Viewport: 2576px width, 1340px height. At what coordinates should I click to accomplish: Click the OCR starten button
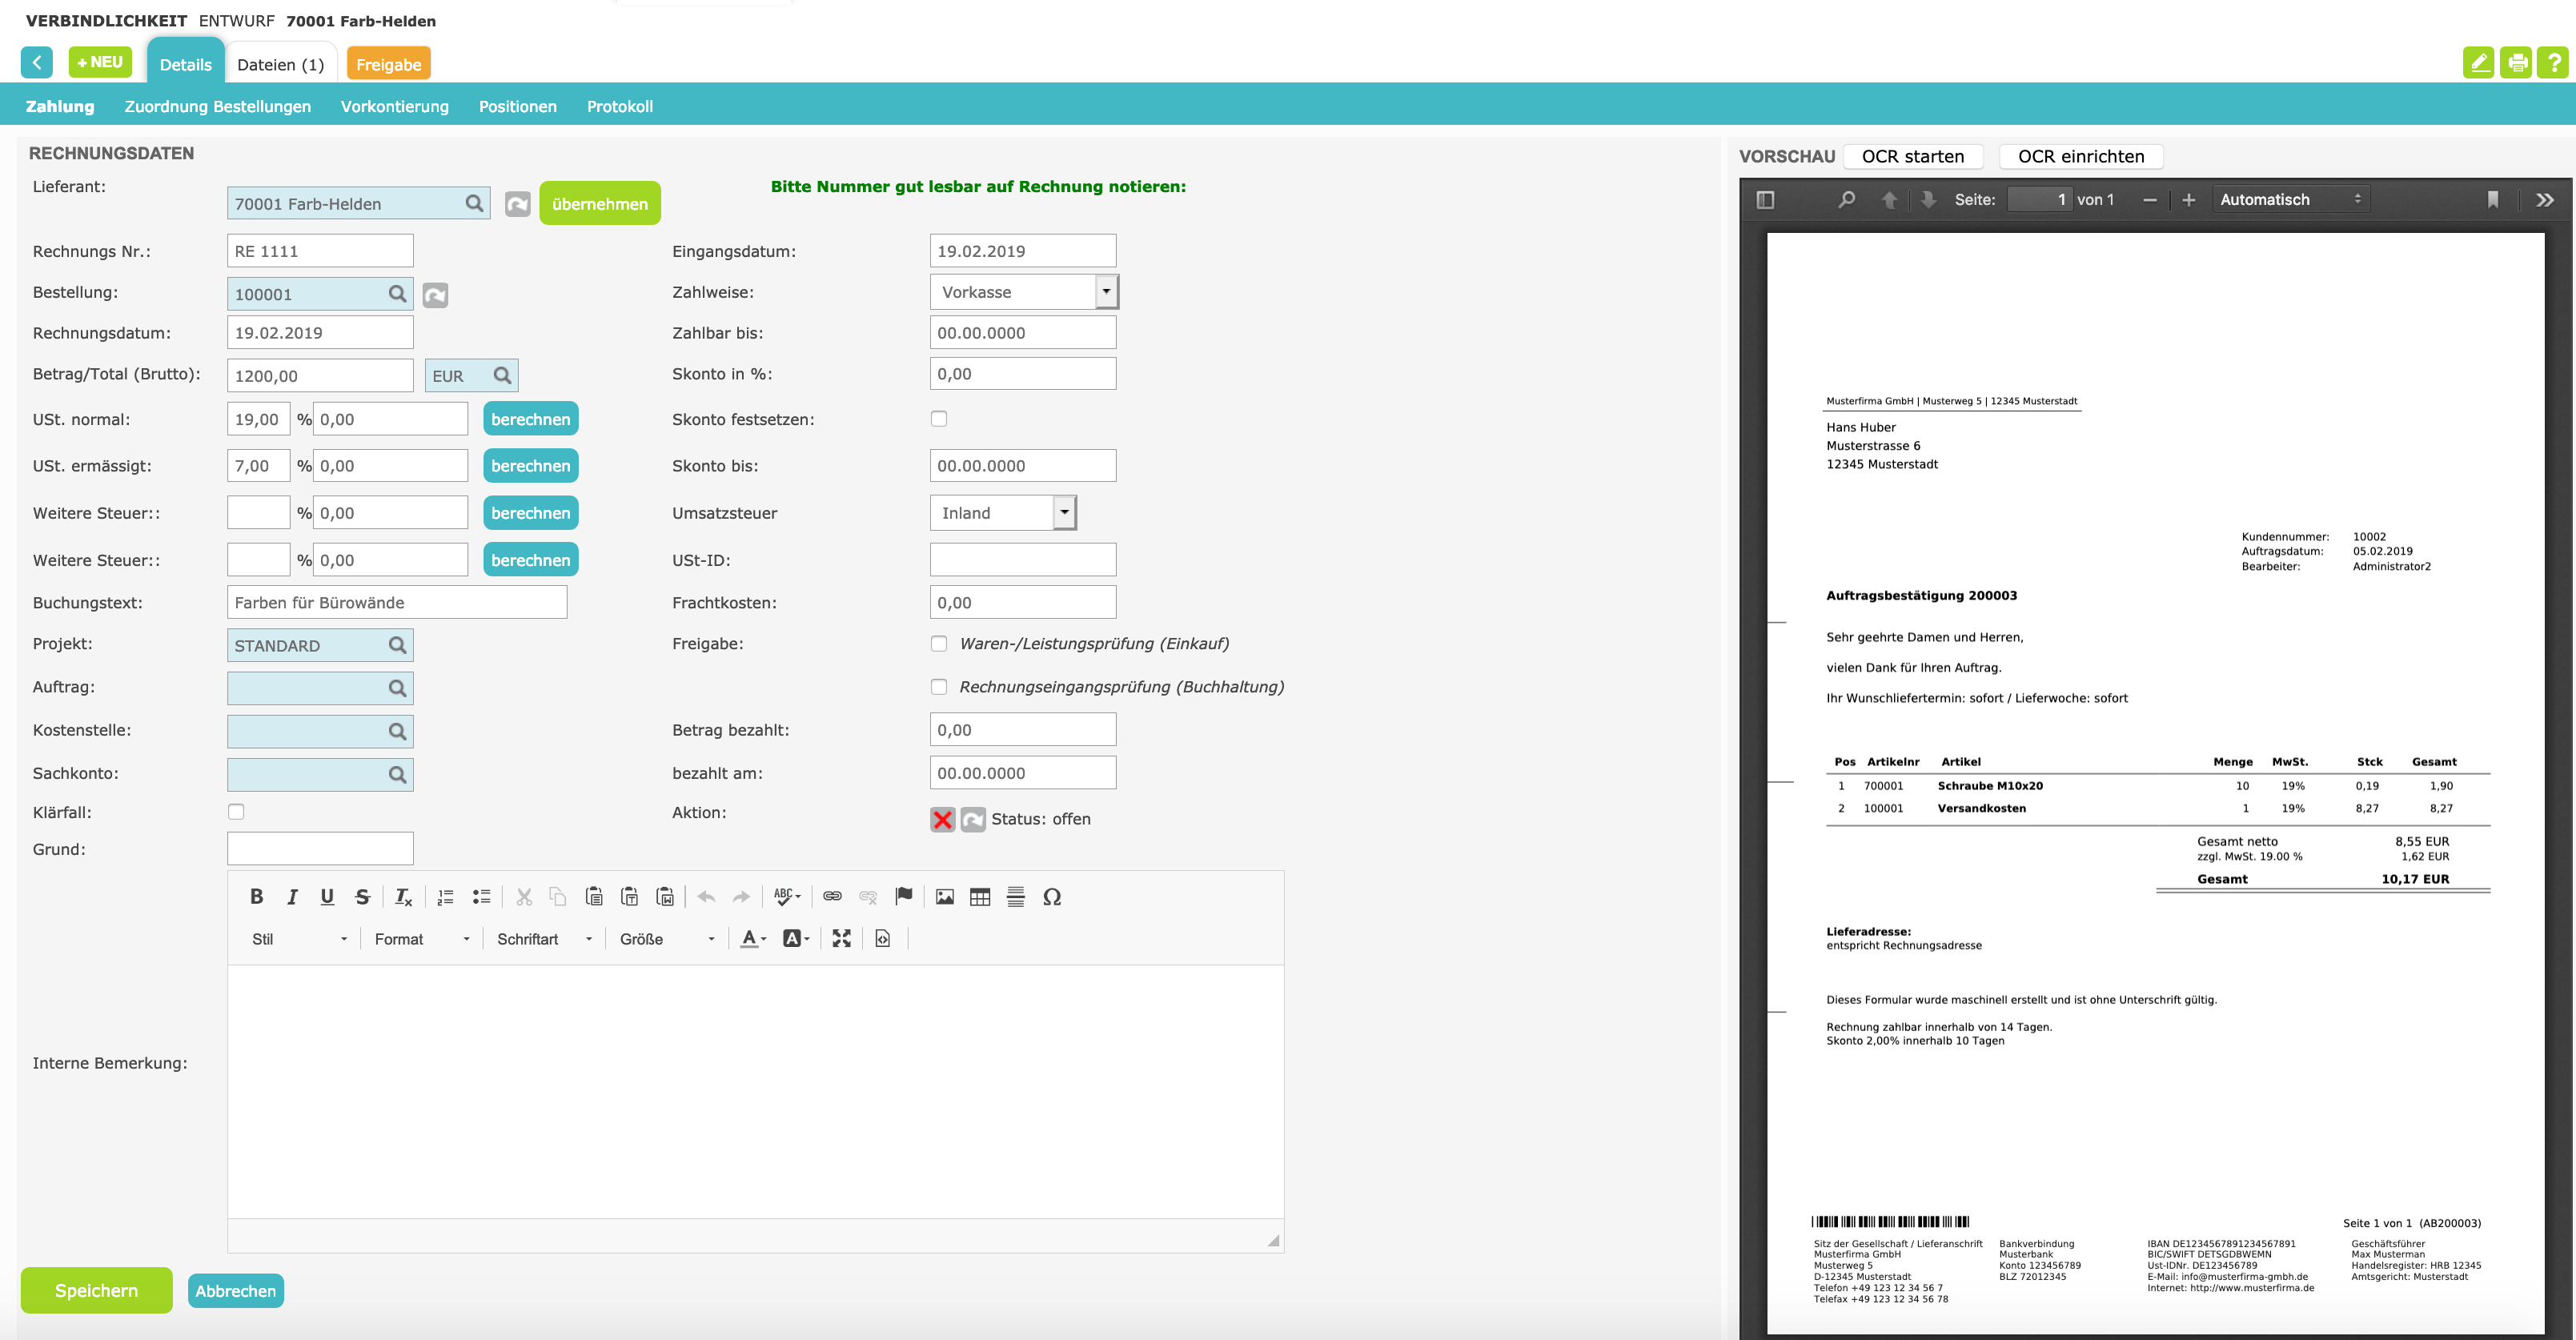[1912, 157]
